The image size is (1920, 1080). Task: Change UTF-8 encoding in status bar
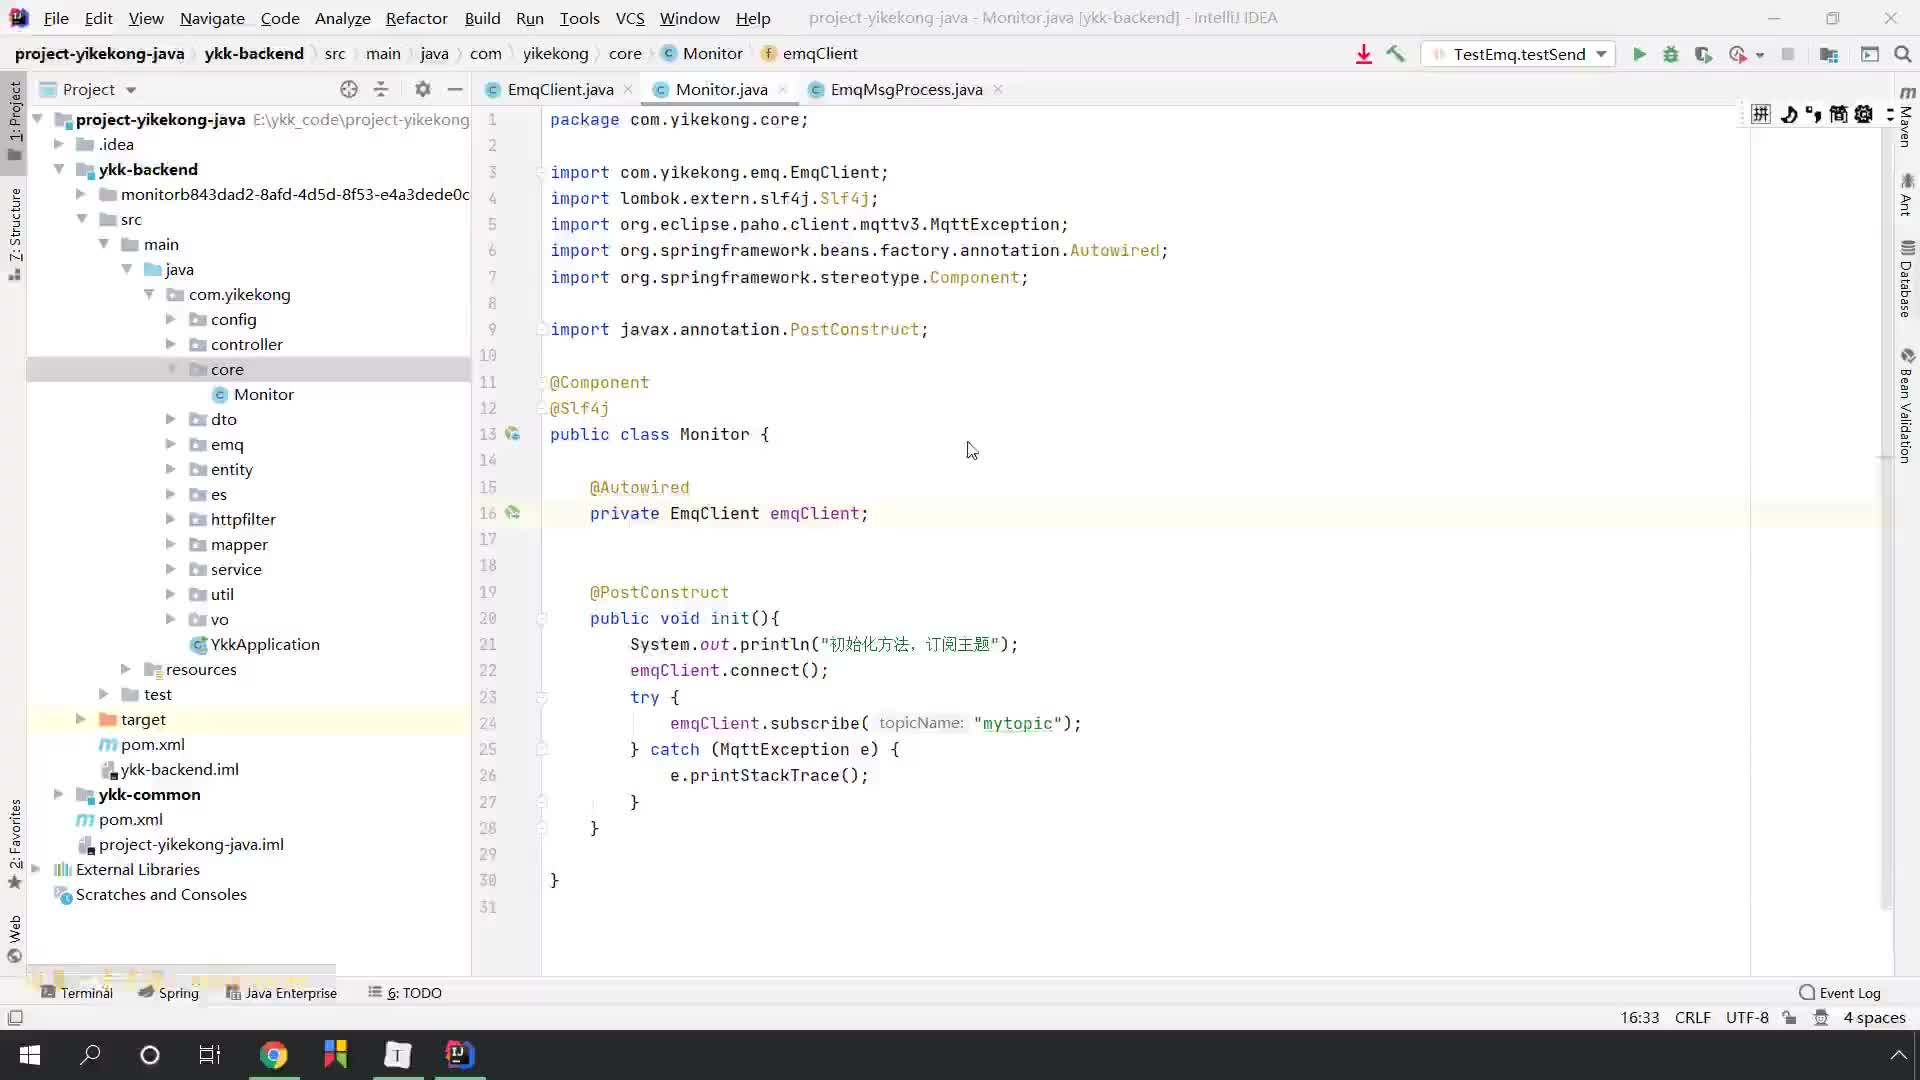point(1747,1018)
